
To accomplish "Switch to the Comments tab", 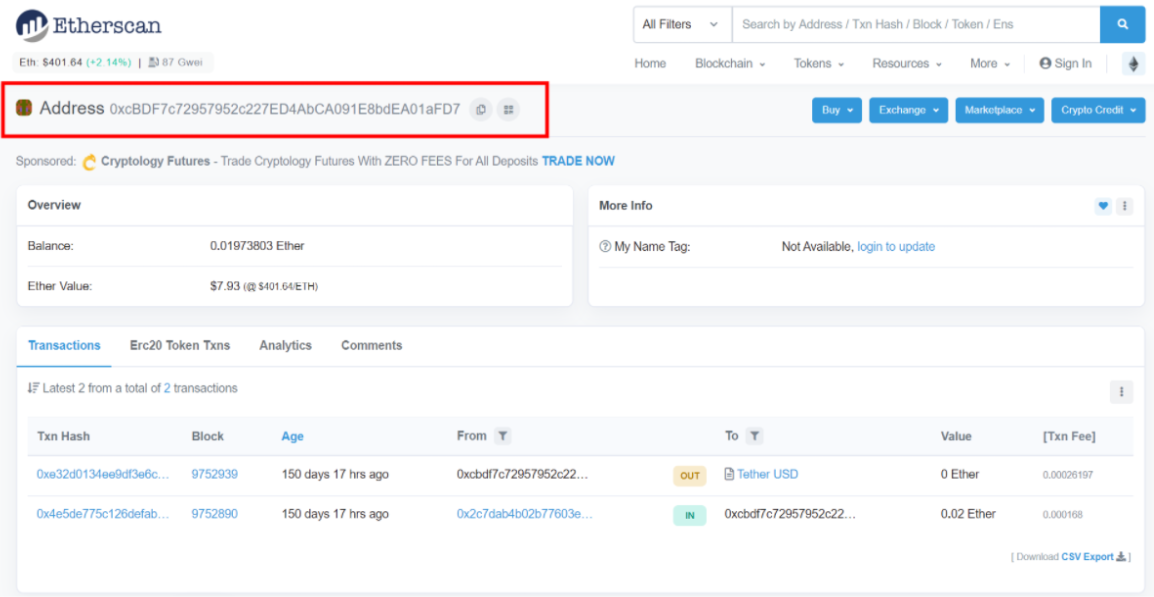I will [x=372, y=345].
